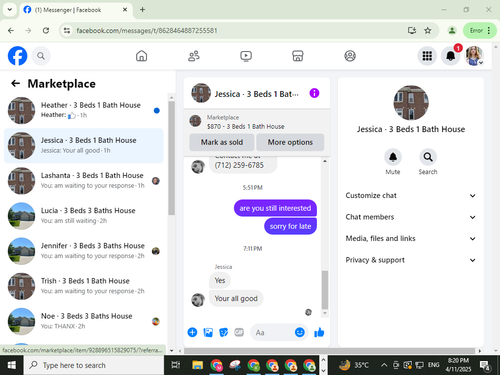Click the browser back arrow

11,31
